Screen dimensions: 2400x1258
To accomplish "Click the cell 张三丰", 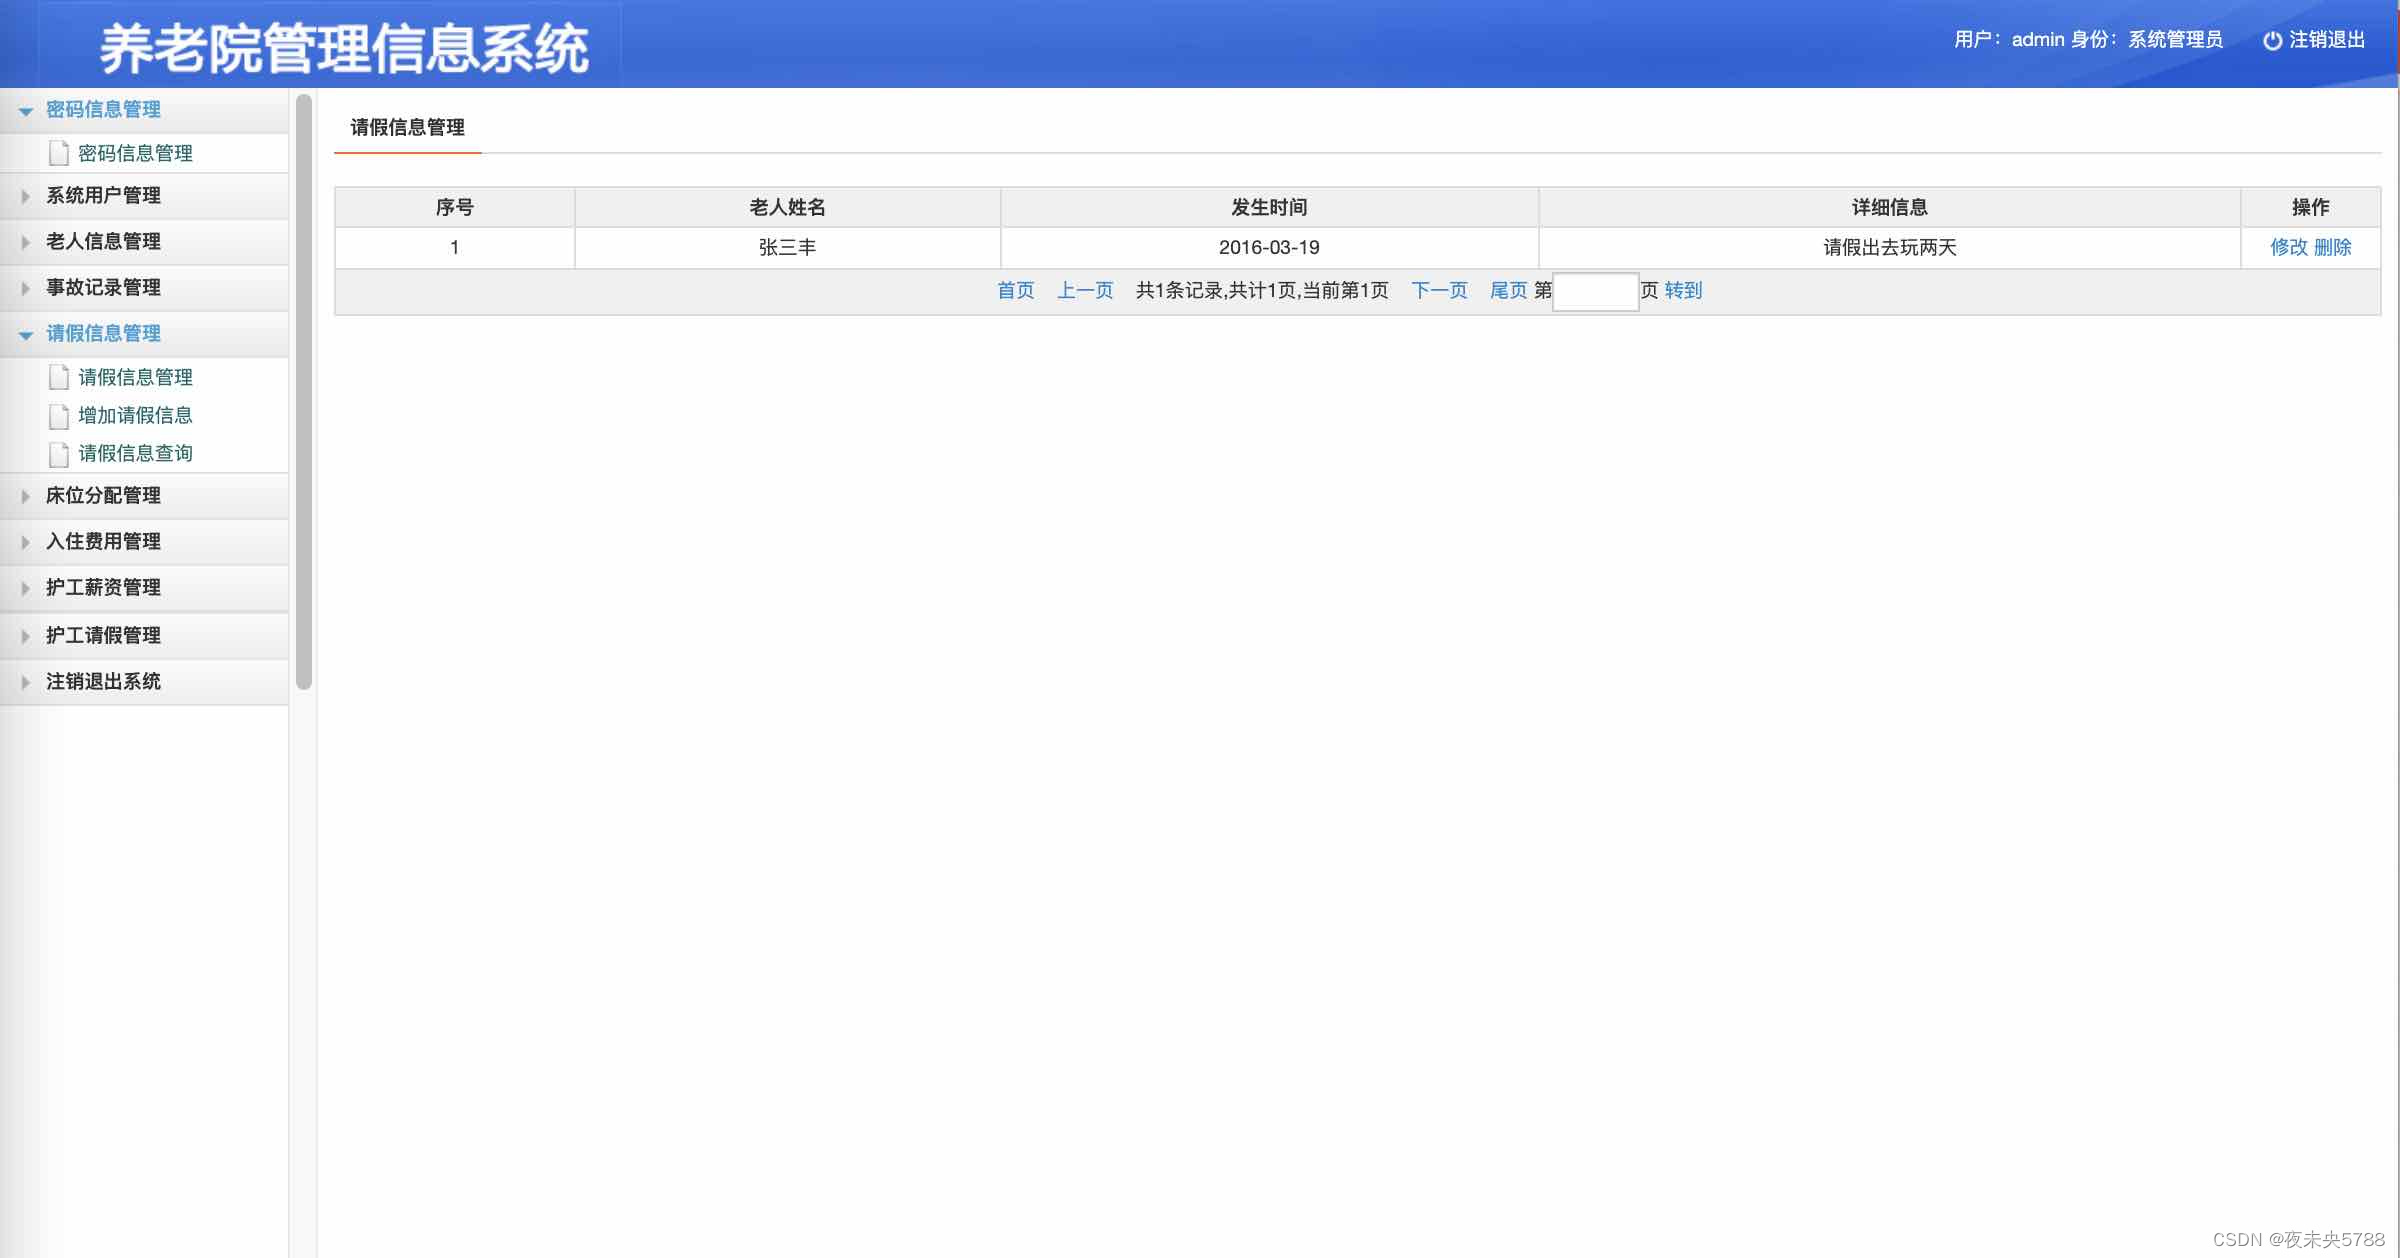I will [787, 247].
